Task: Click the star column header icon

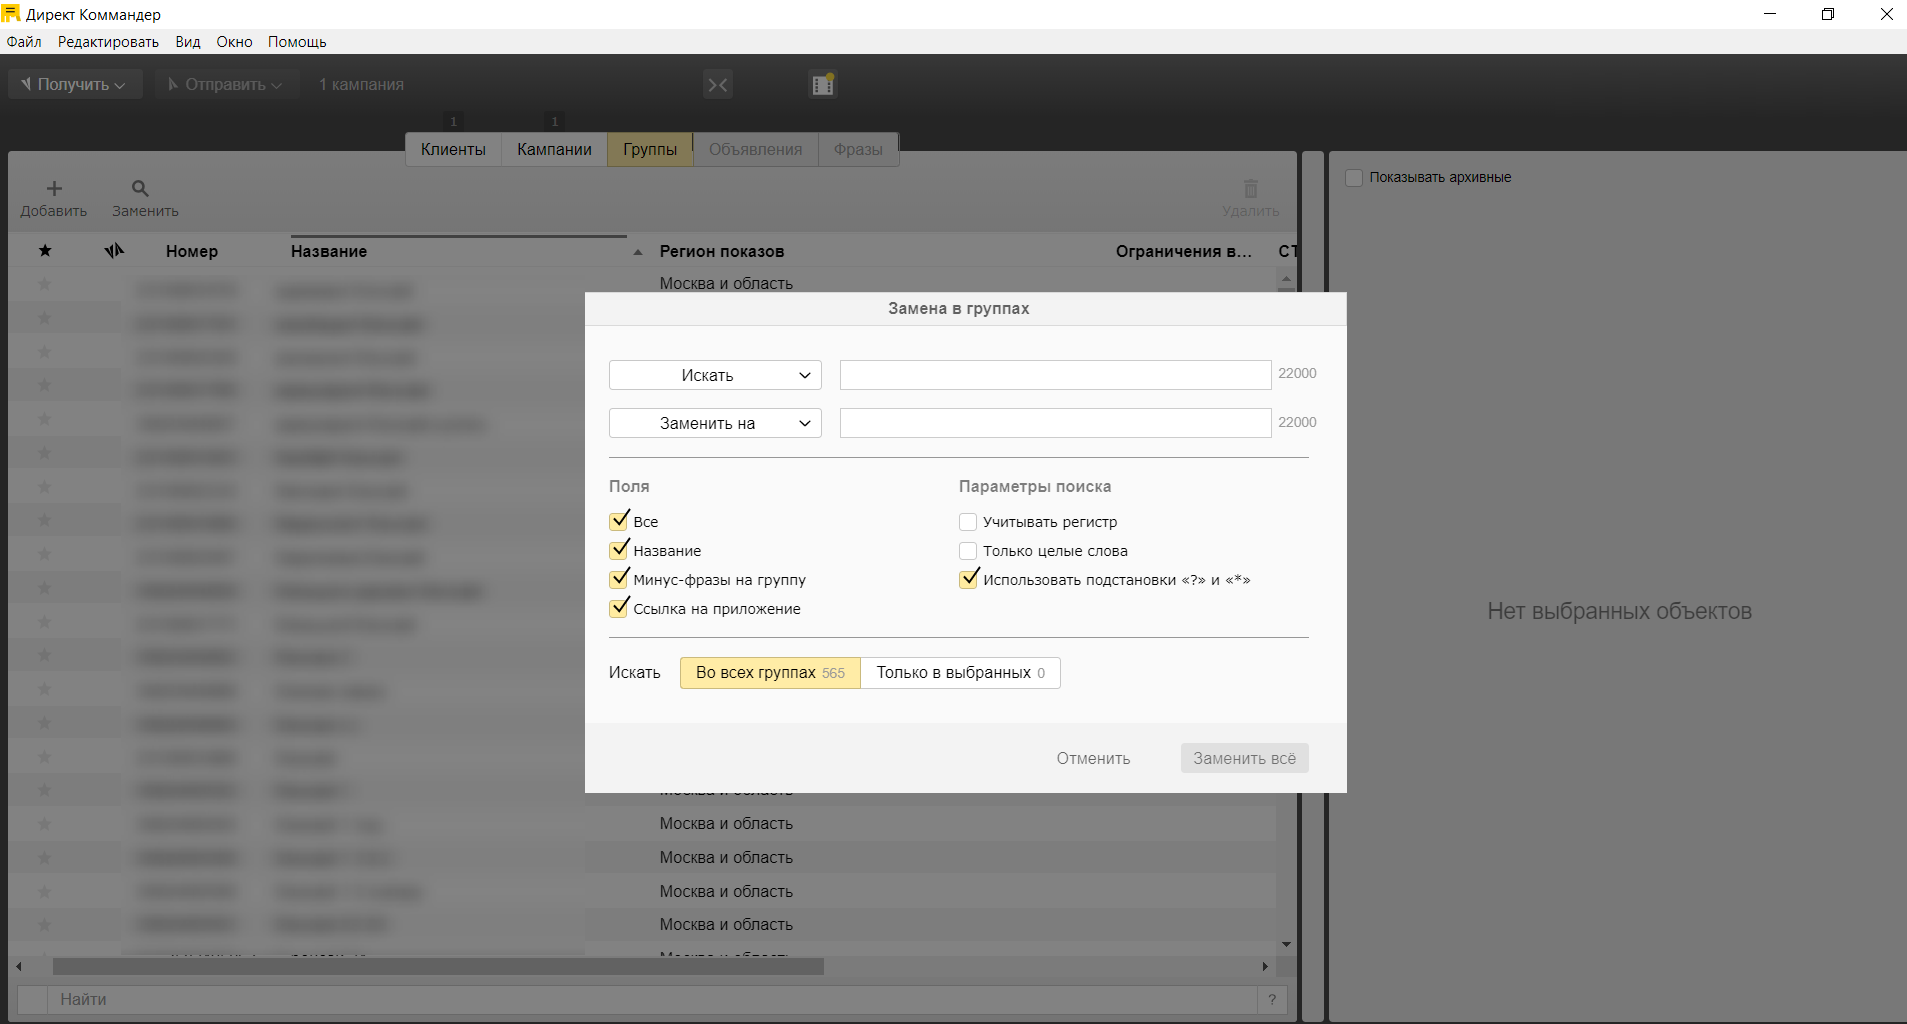Action: (x=45, y=251)
